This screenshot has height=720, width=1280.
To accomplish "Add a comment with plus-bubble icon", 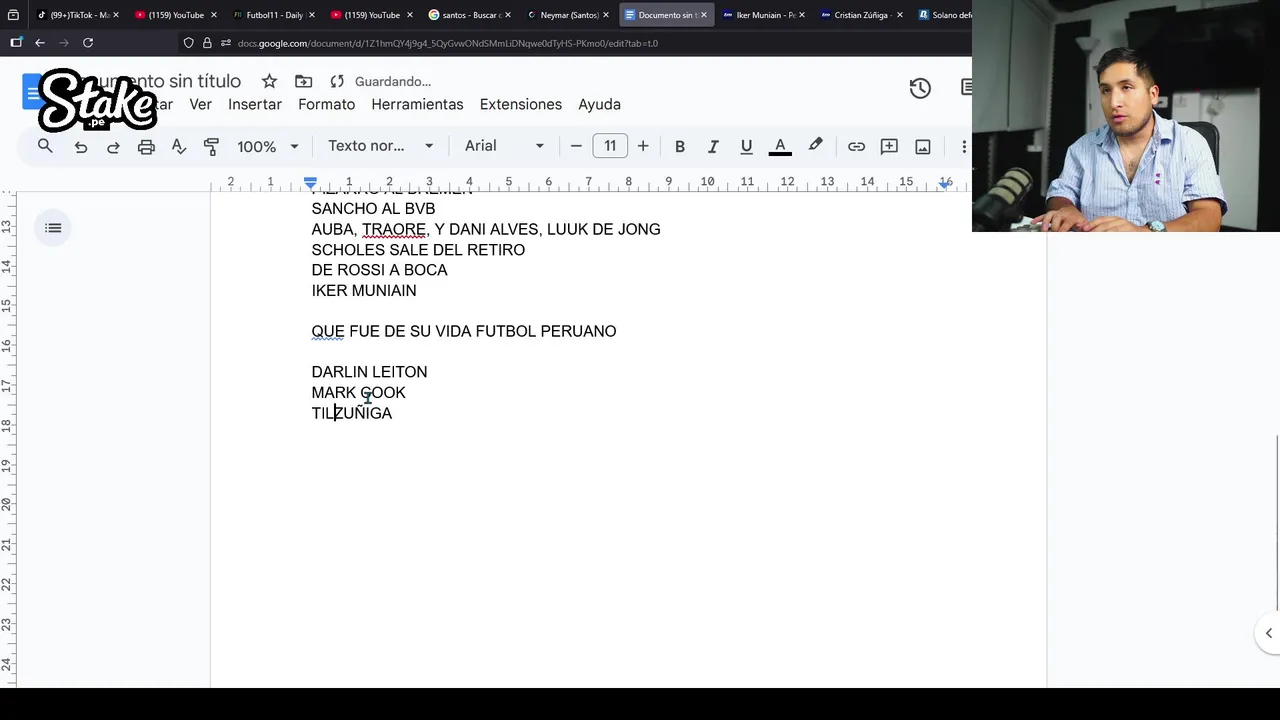I will [x=889, y=146].
